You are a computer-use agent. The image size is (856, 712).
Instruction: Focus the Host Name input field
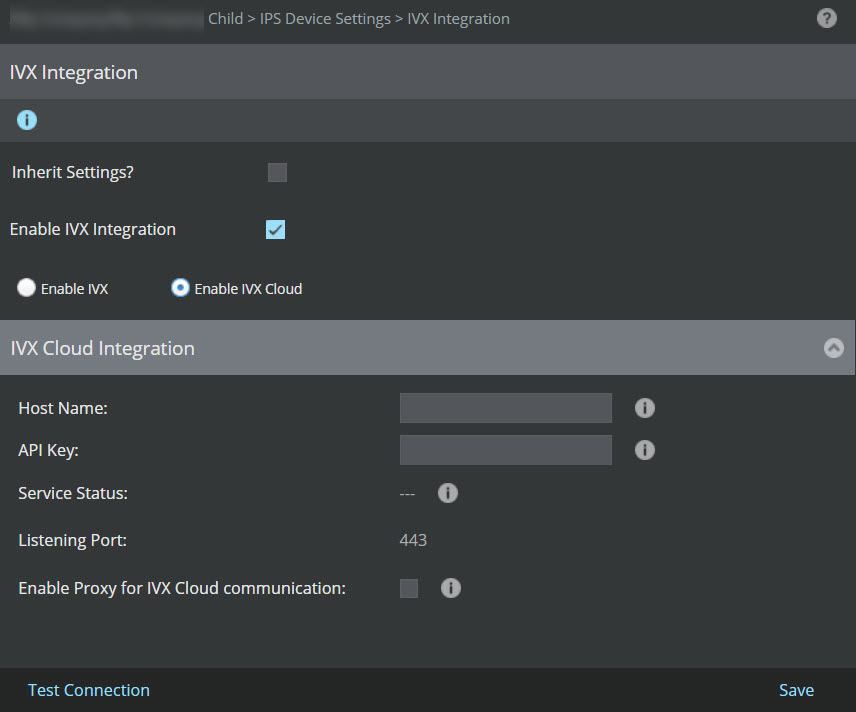pos(506,408)
